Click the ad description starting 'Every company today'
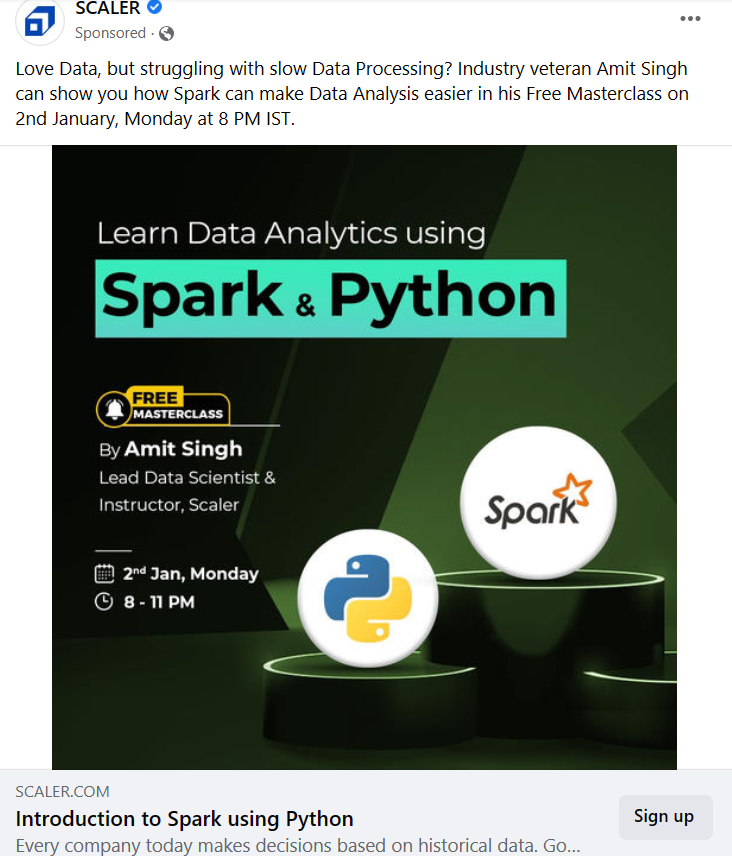The image size is (732, 856). pyautogui.click(x=298, y=846)
